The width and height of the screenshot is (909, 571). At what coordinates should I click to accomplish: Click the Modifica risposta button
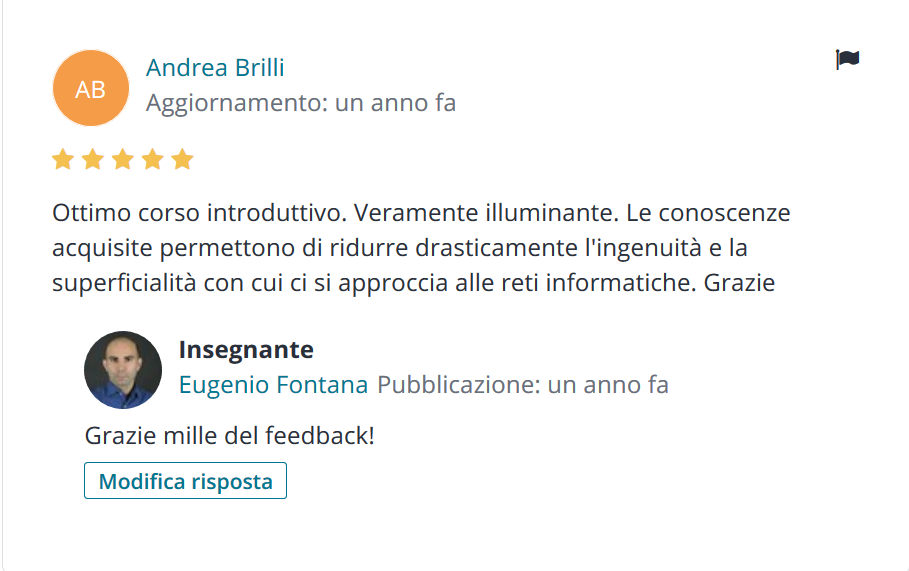(x=186, y=481)
